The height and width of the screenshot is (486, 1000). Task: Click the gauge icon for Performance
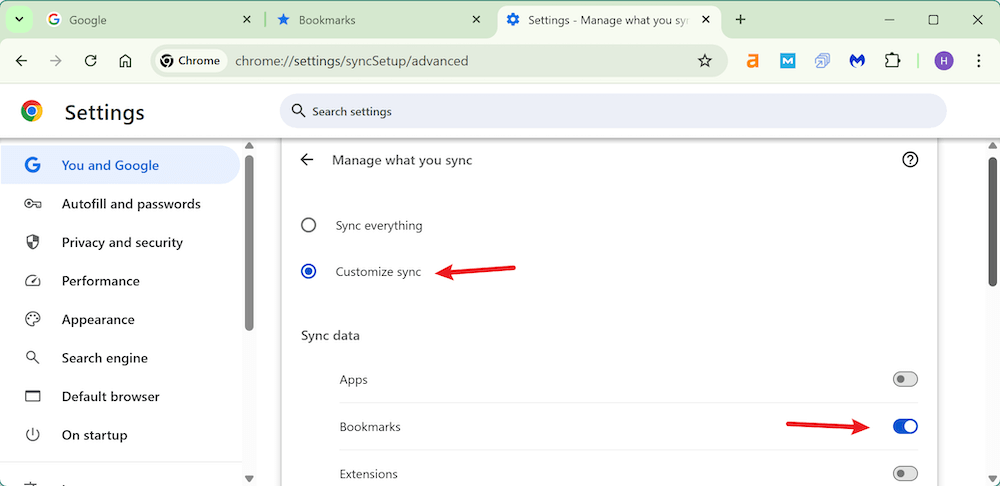click(32, 281)
